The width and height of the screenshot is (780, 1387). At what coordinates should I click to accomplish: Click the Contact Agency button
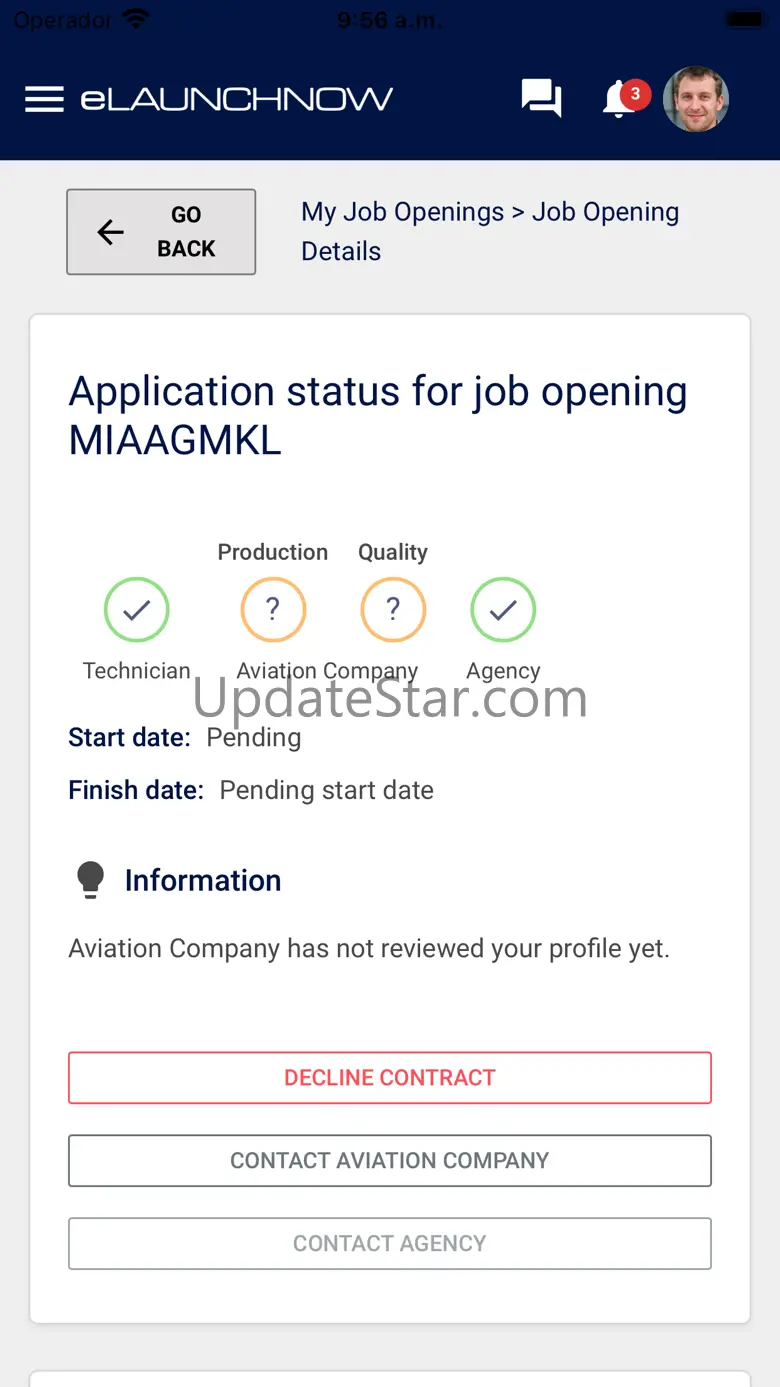pos(390,1243)
